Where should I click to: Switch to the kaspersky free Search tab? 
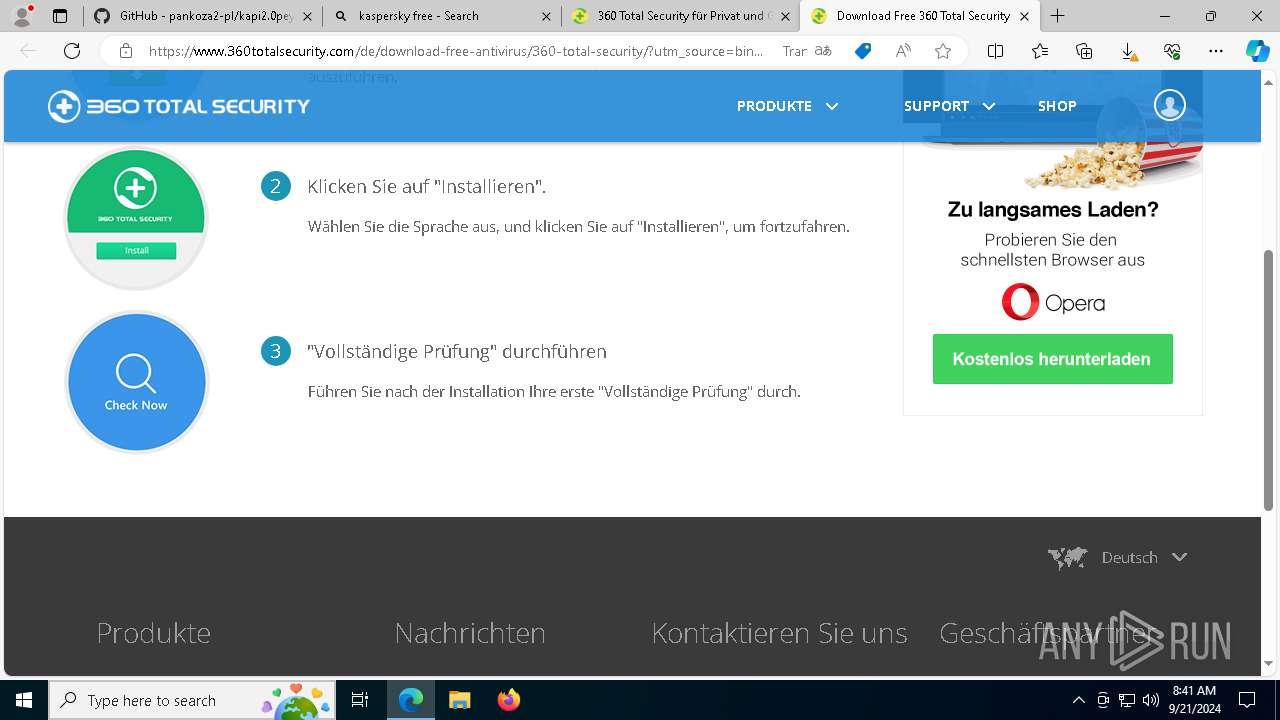point(440,16)
